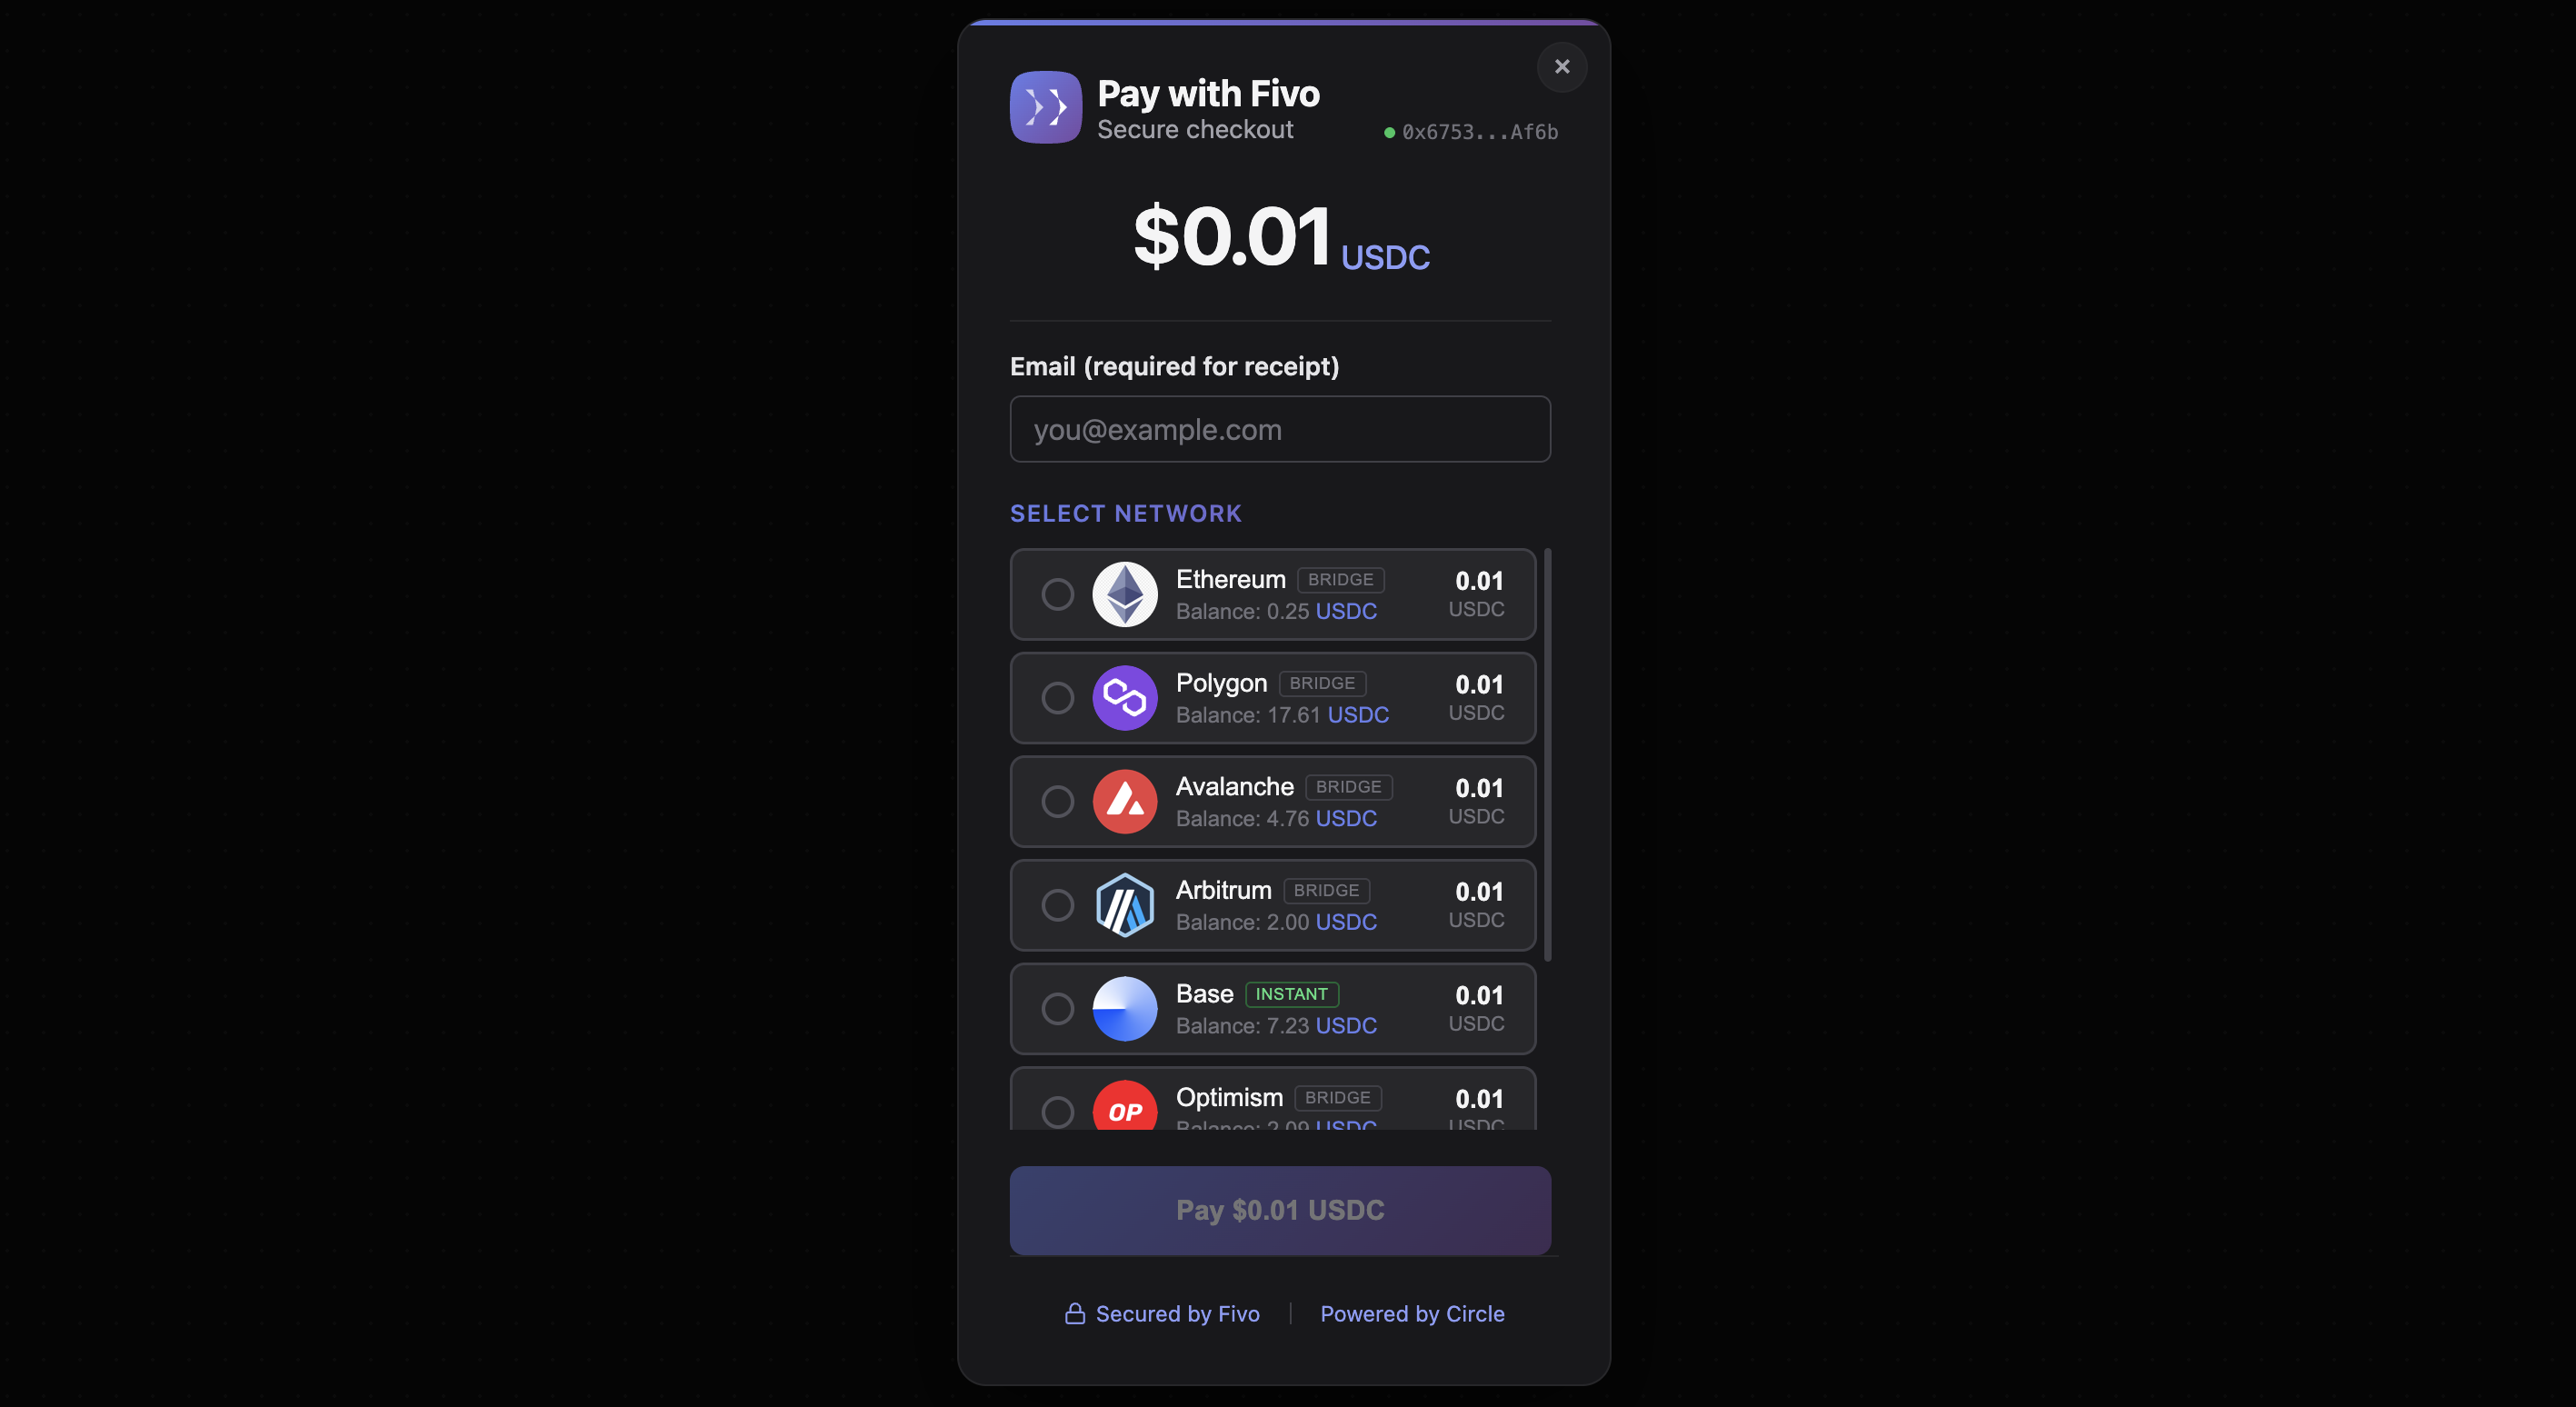2576x1407 pixels.
Task: Pick the Optimism radio option
Action: 1057,1112
